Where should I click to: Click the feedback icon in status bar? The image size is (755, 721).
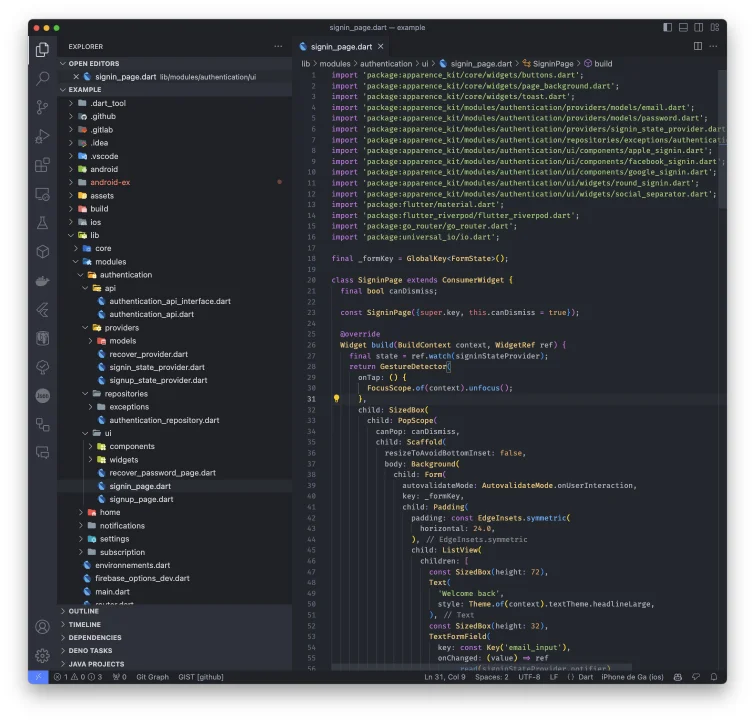click(x=696, y=677)
